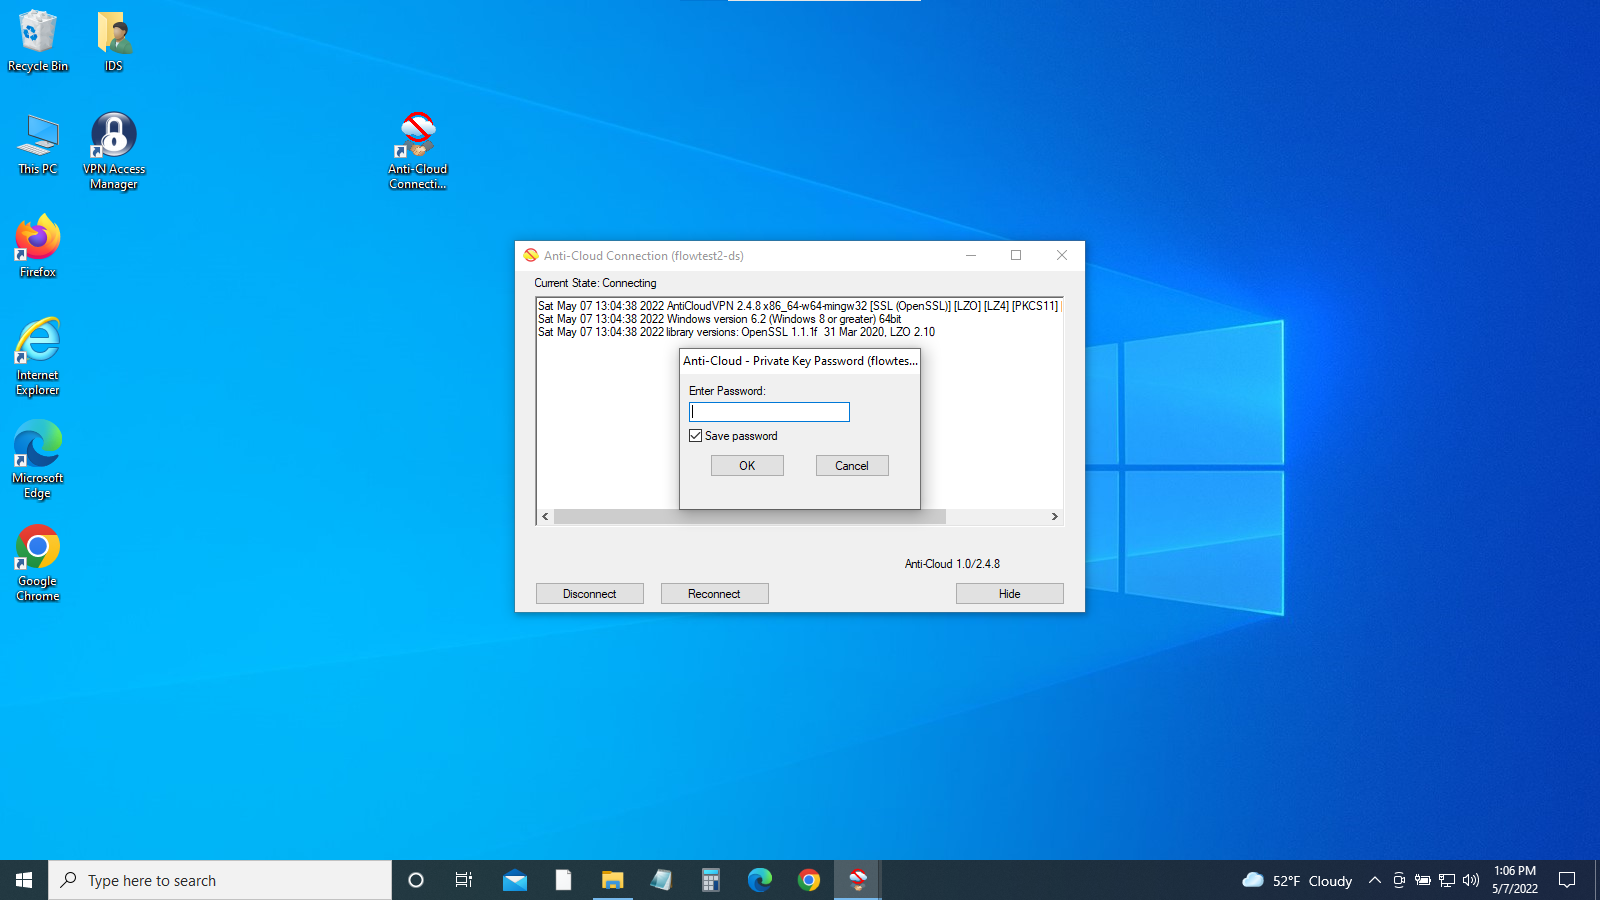Open the network tray icon
The height and width of the screenshot is (900, 1600).
tap(1447, 880)
